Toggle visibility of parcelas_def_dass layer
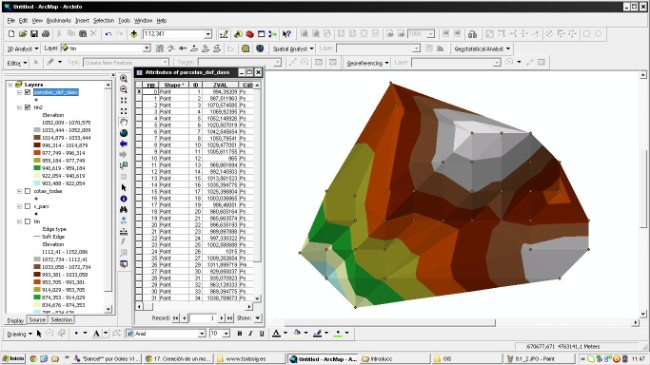The height and width of the screenshot is (365, 650). click(28, 92)
